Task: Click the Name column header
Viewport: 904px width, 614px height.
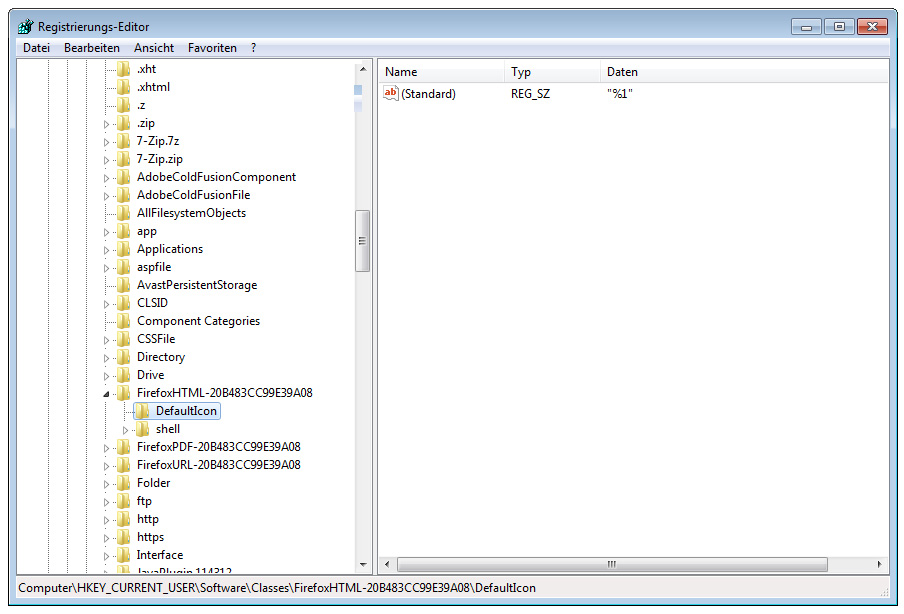Action: click(x=440, y=72)
